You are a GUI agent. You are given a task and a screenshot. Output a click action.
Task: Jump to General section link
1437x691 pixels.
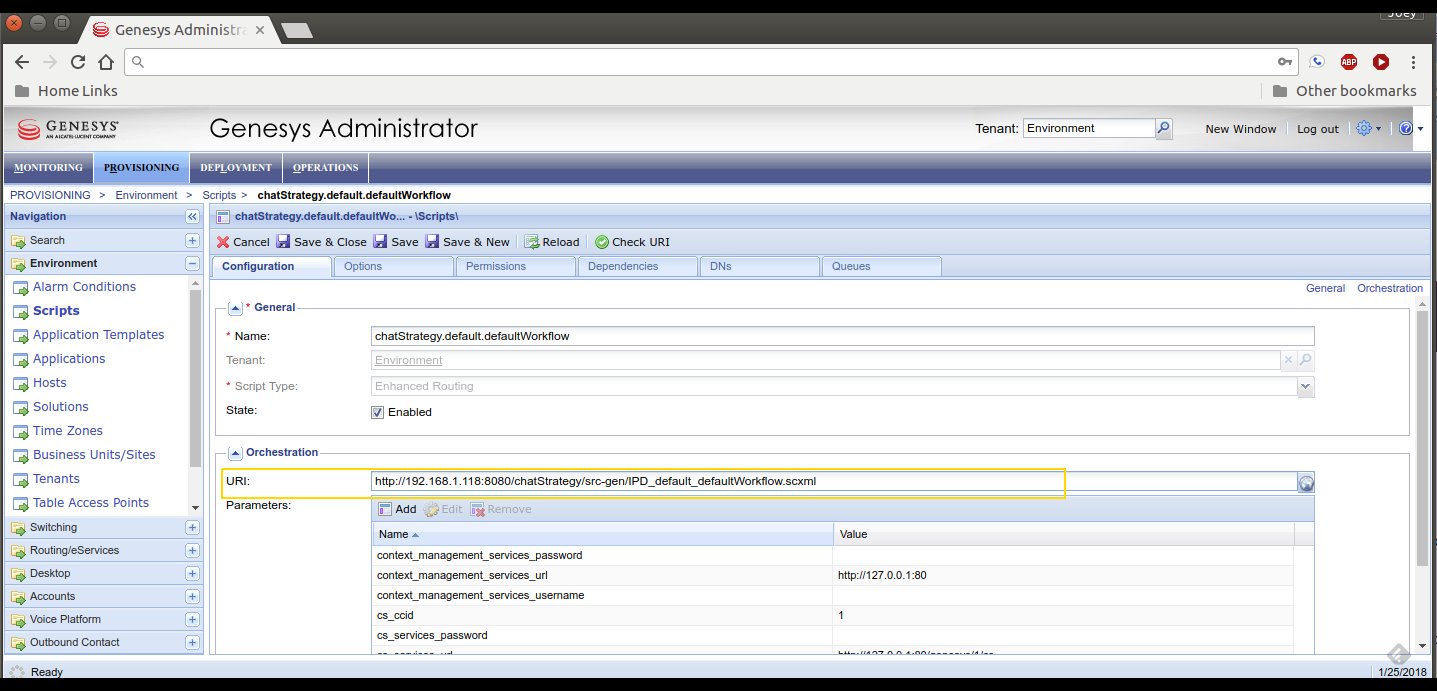tap(1325, 288)
